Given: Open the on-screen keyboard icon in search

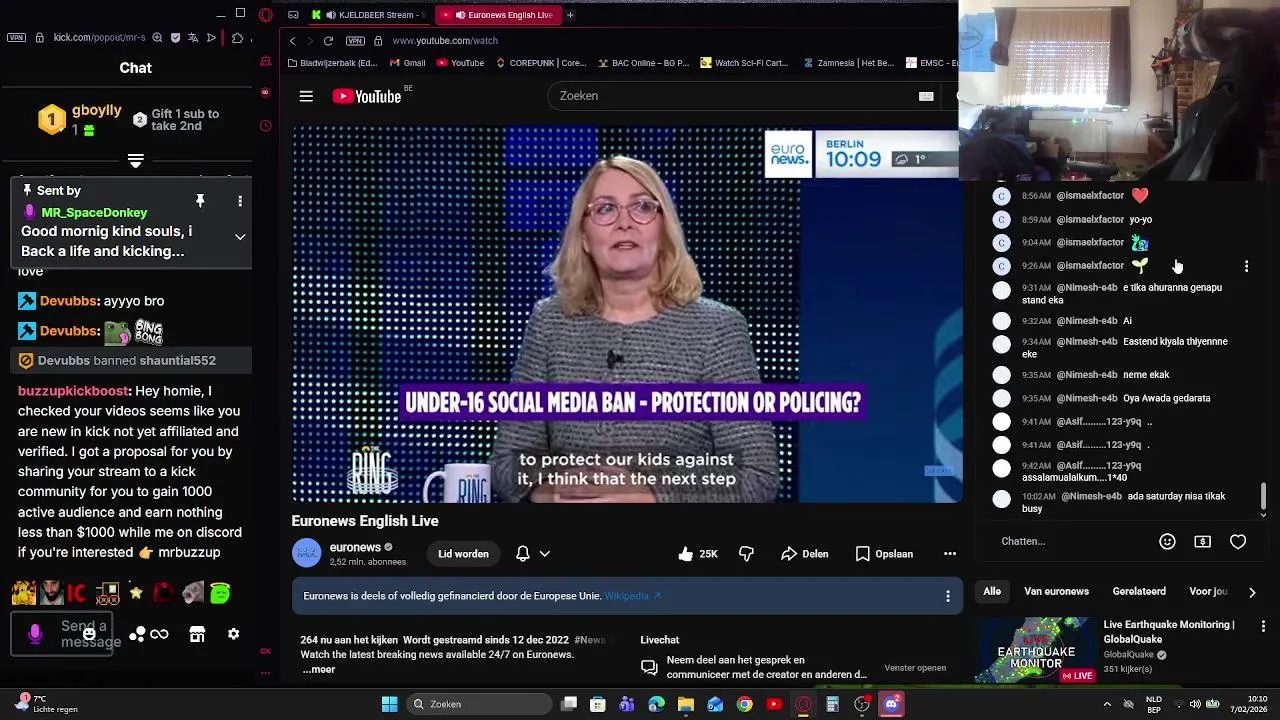Looking at the screenshot, I should click(x=926, y=96).
